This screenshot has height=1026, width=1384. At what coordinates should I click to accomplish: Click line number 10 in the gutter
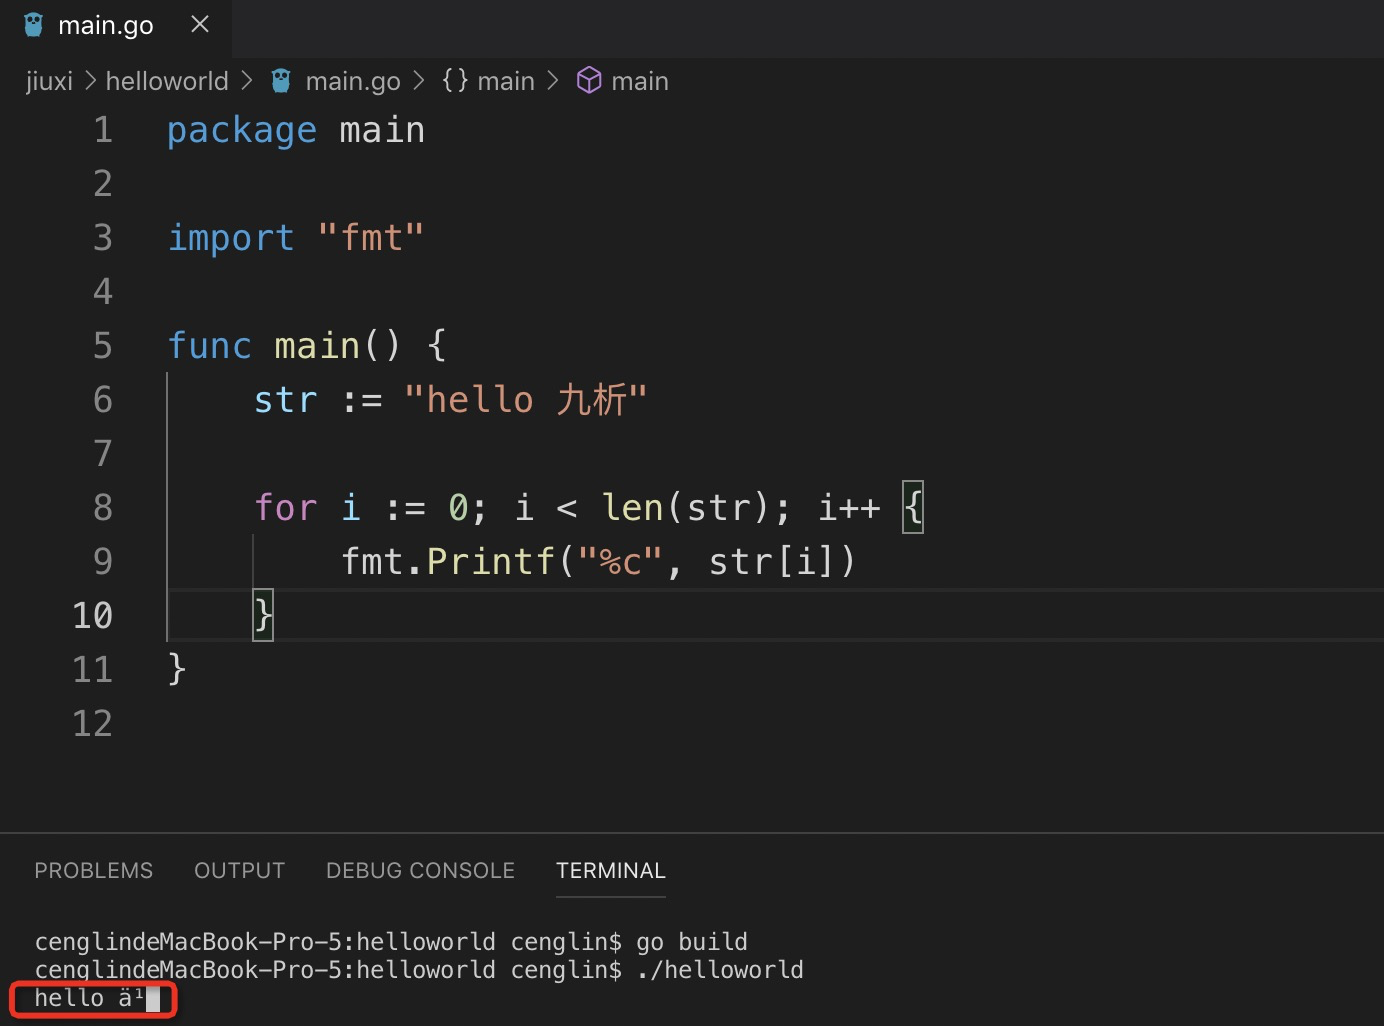tap(92, 616)
